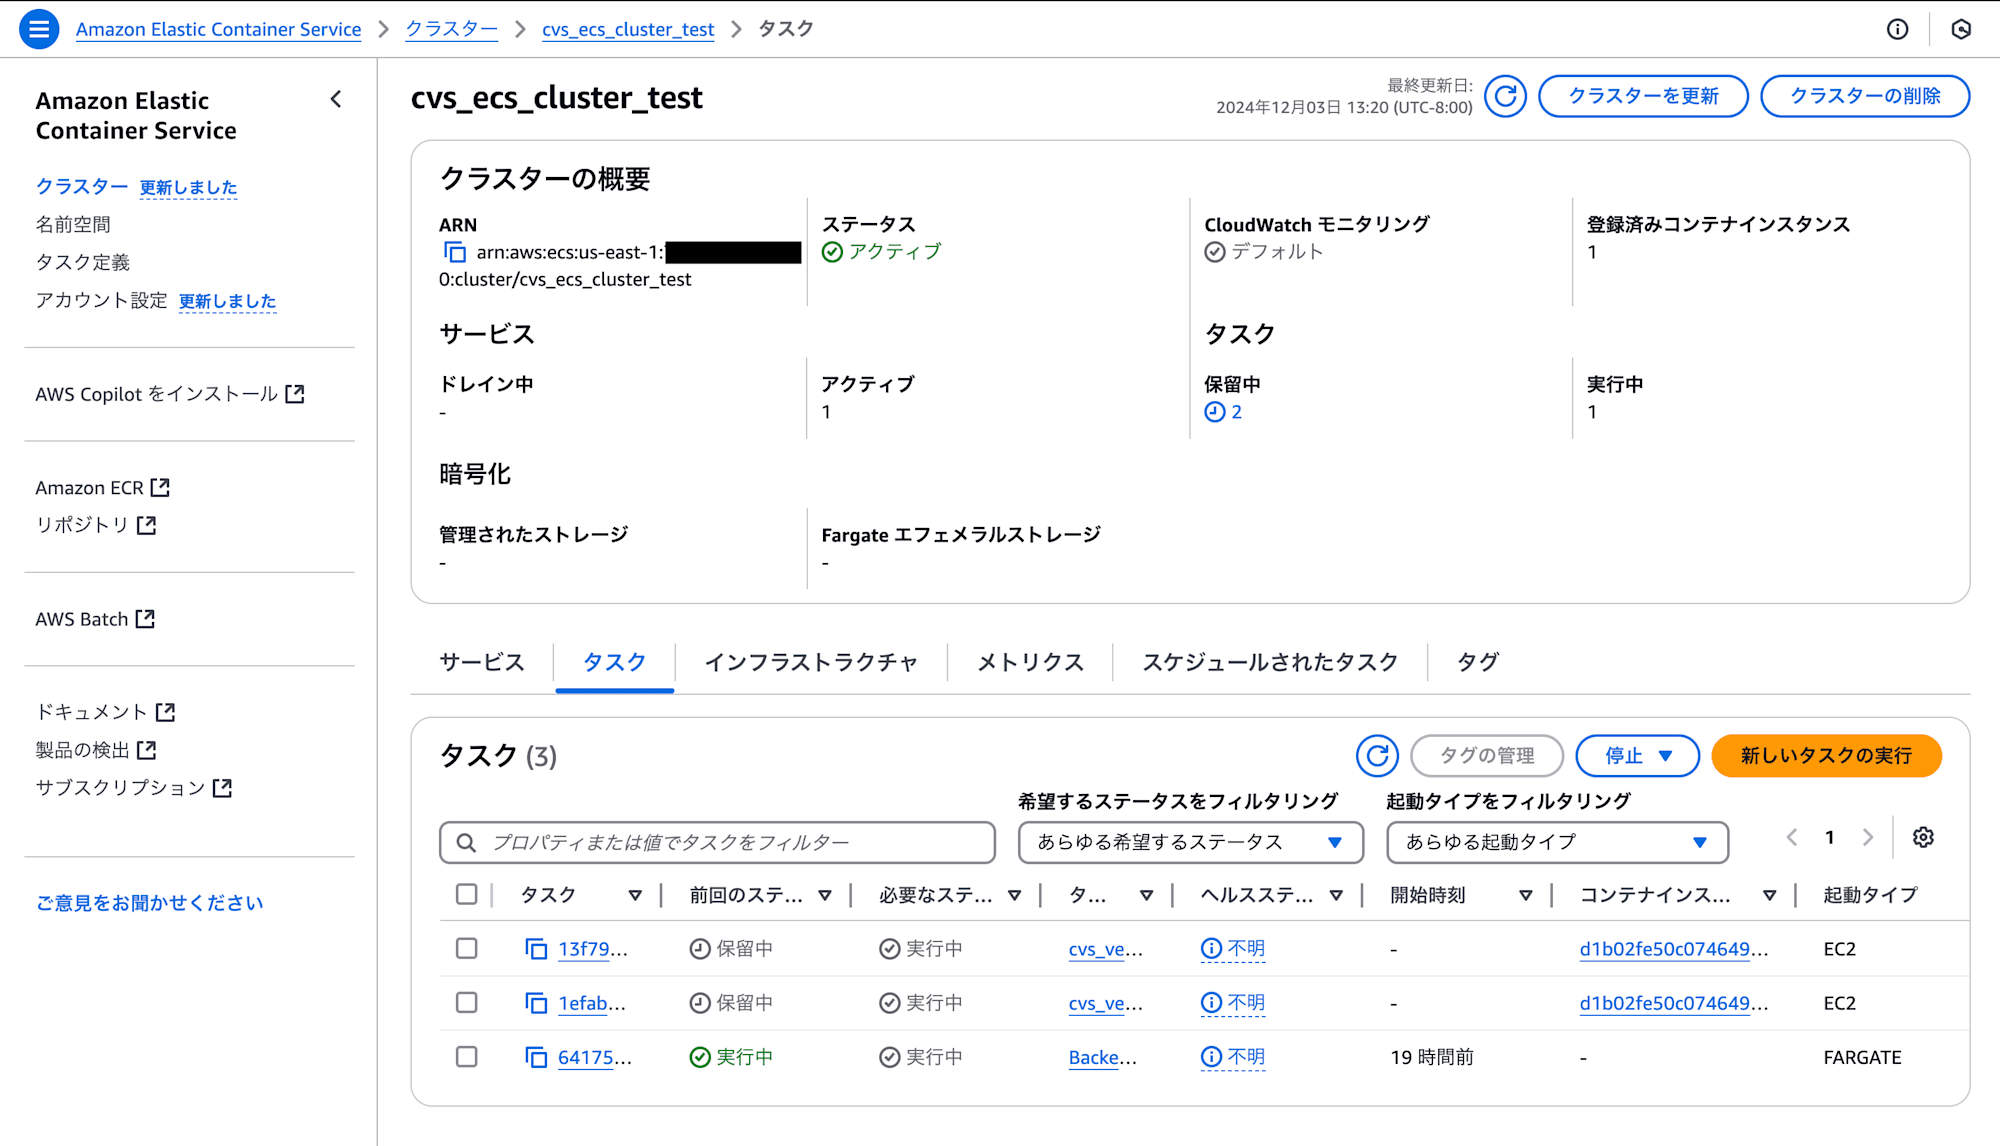Refresh the cluster page with circular arrow
The width and height of the screenshot is (2000, 1146).
pos(1505,96)
